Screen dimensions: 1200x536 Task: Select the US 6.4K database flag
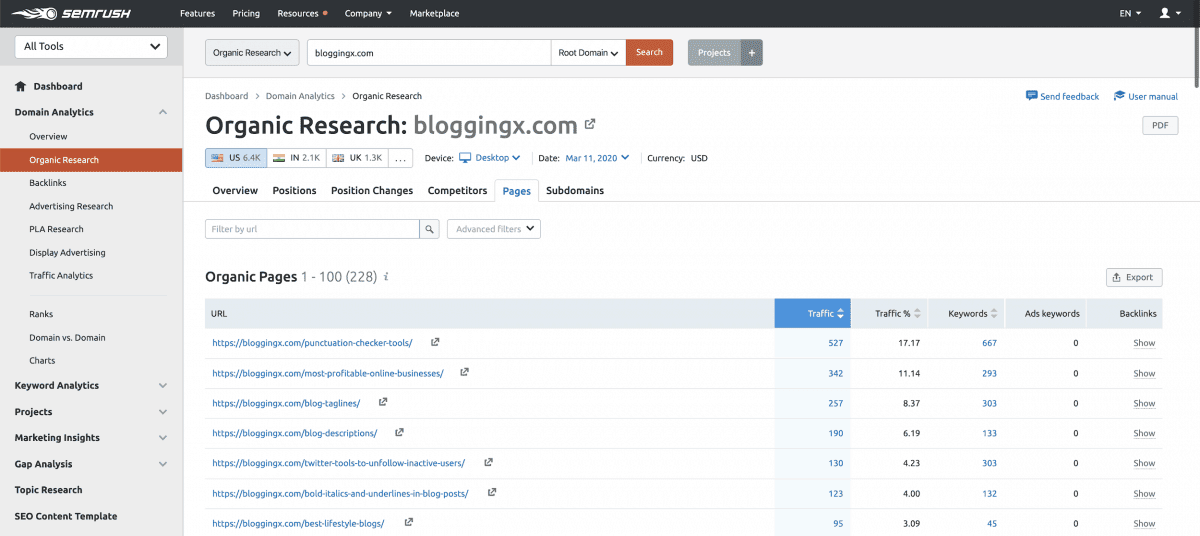pyautogui.click(x=236, y=158)
